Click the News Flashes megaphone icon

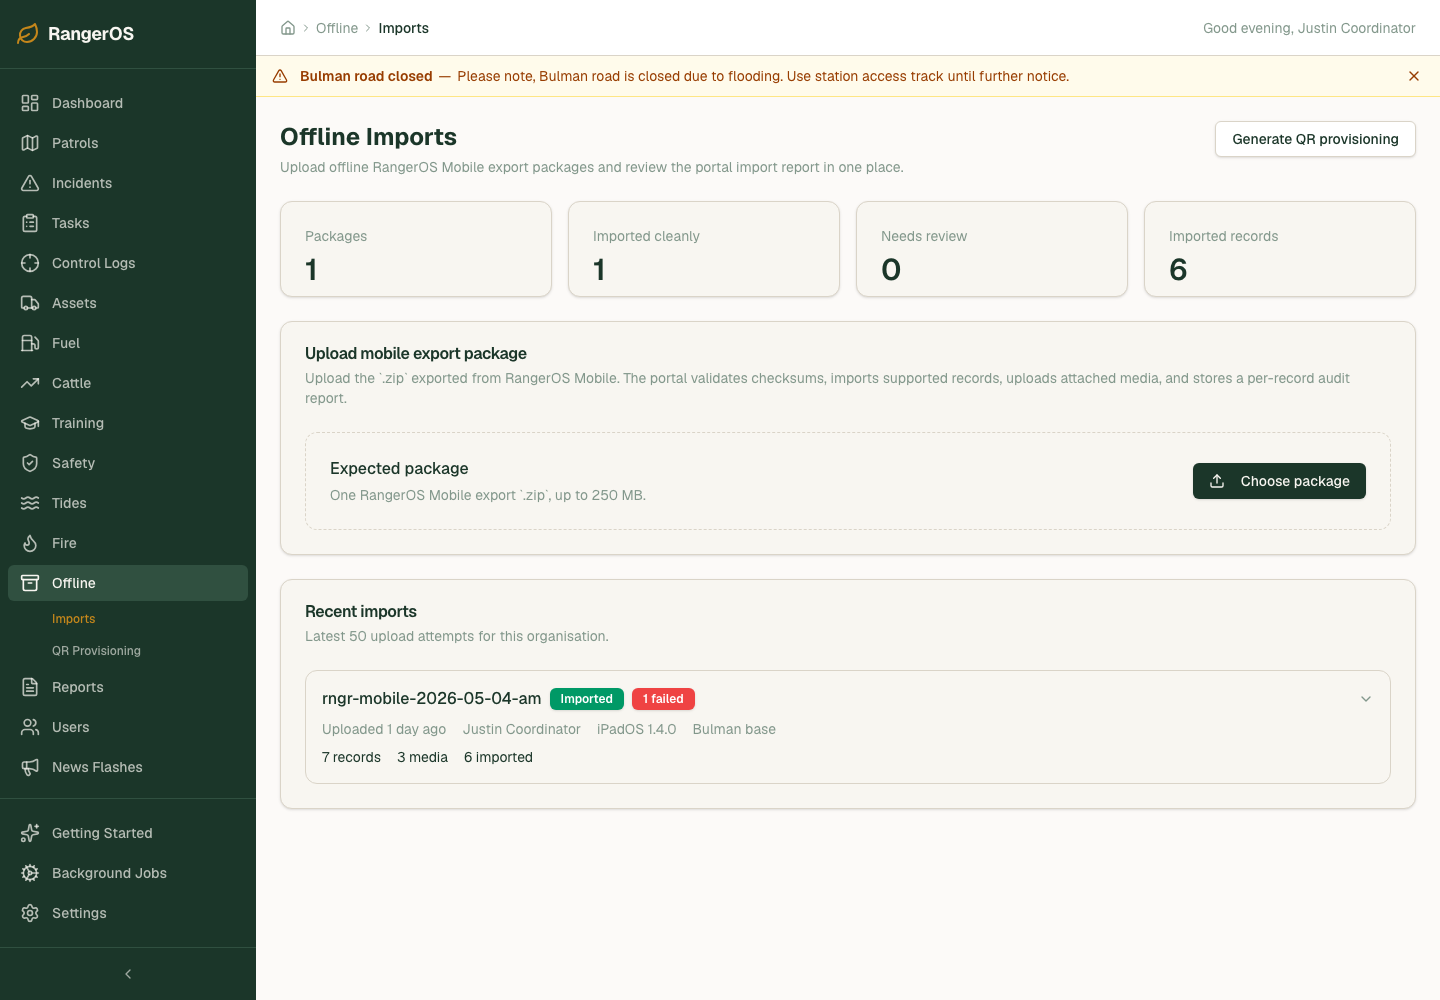pos(30,767)
